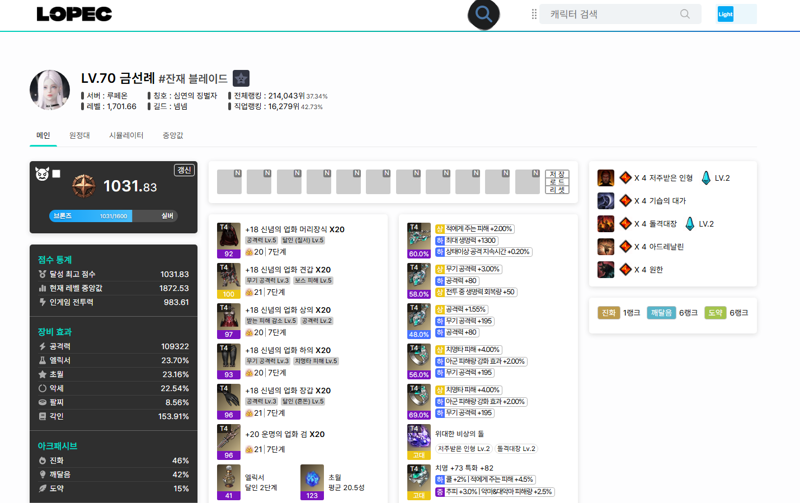Click the bronze compass rank badge
800x503 pixels.
point(84,186)
